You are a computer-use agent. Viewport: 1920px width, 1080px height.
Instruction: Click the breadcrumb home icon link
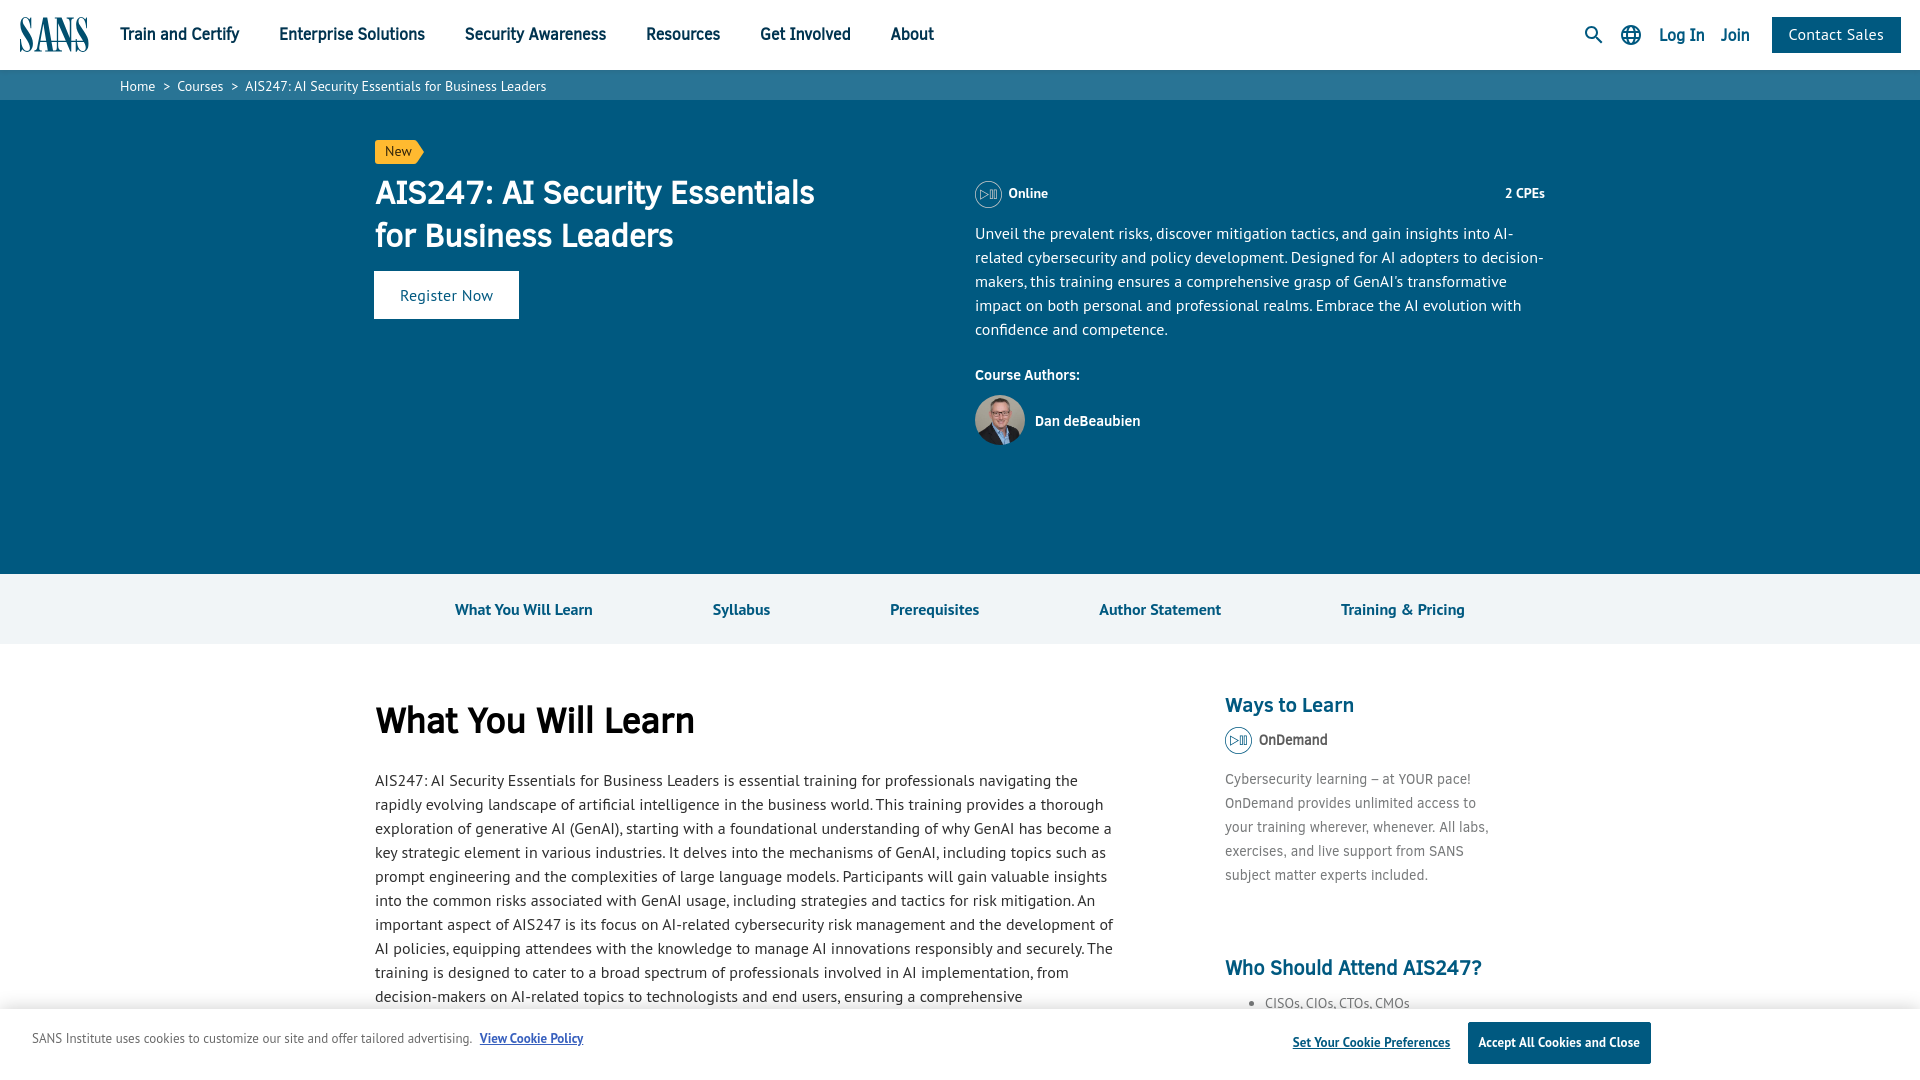click(x=137, y=86)
